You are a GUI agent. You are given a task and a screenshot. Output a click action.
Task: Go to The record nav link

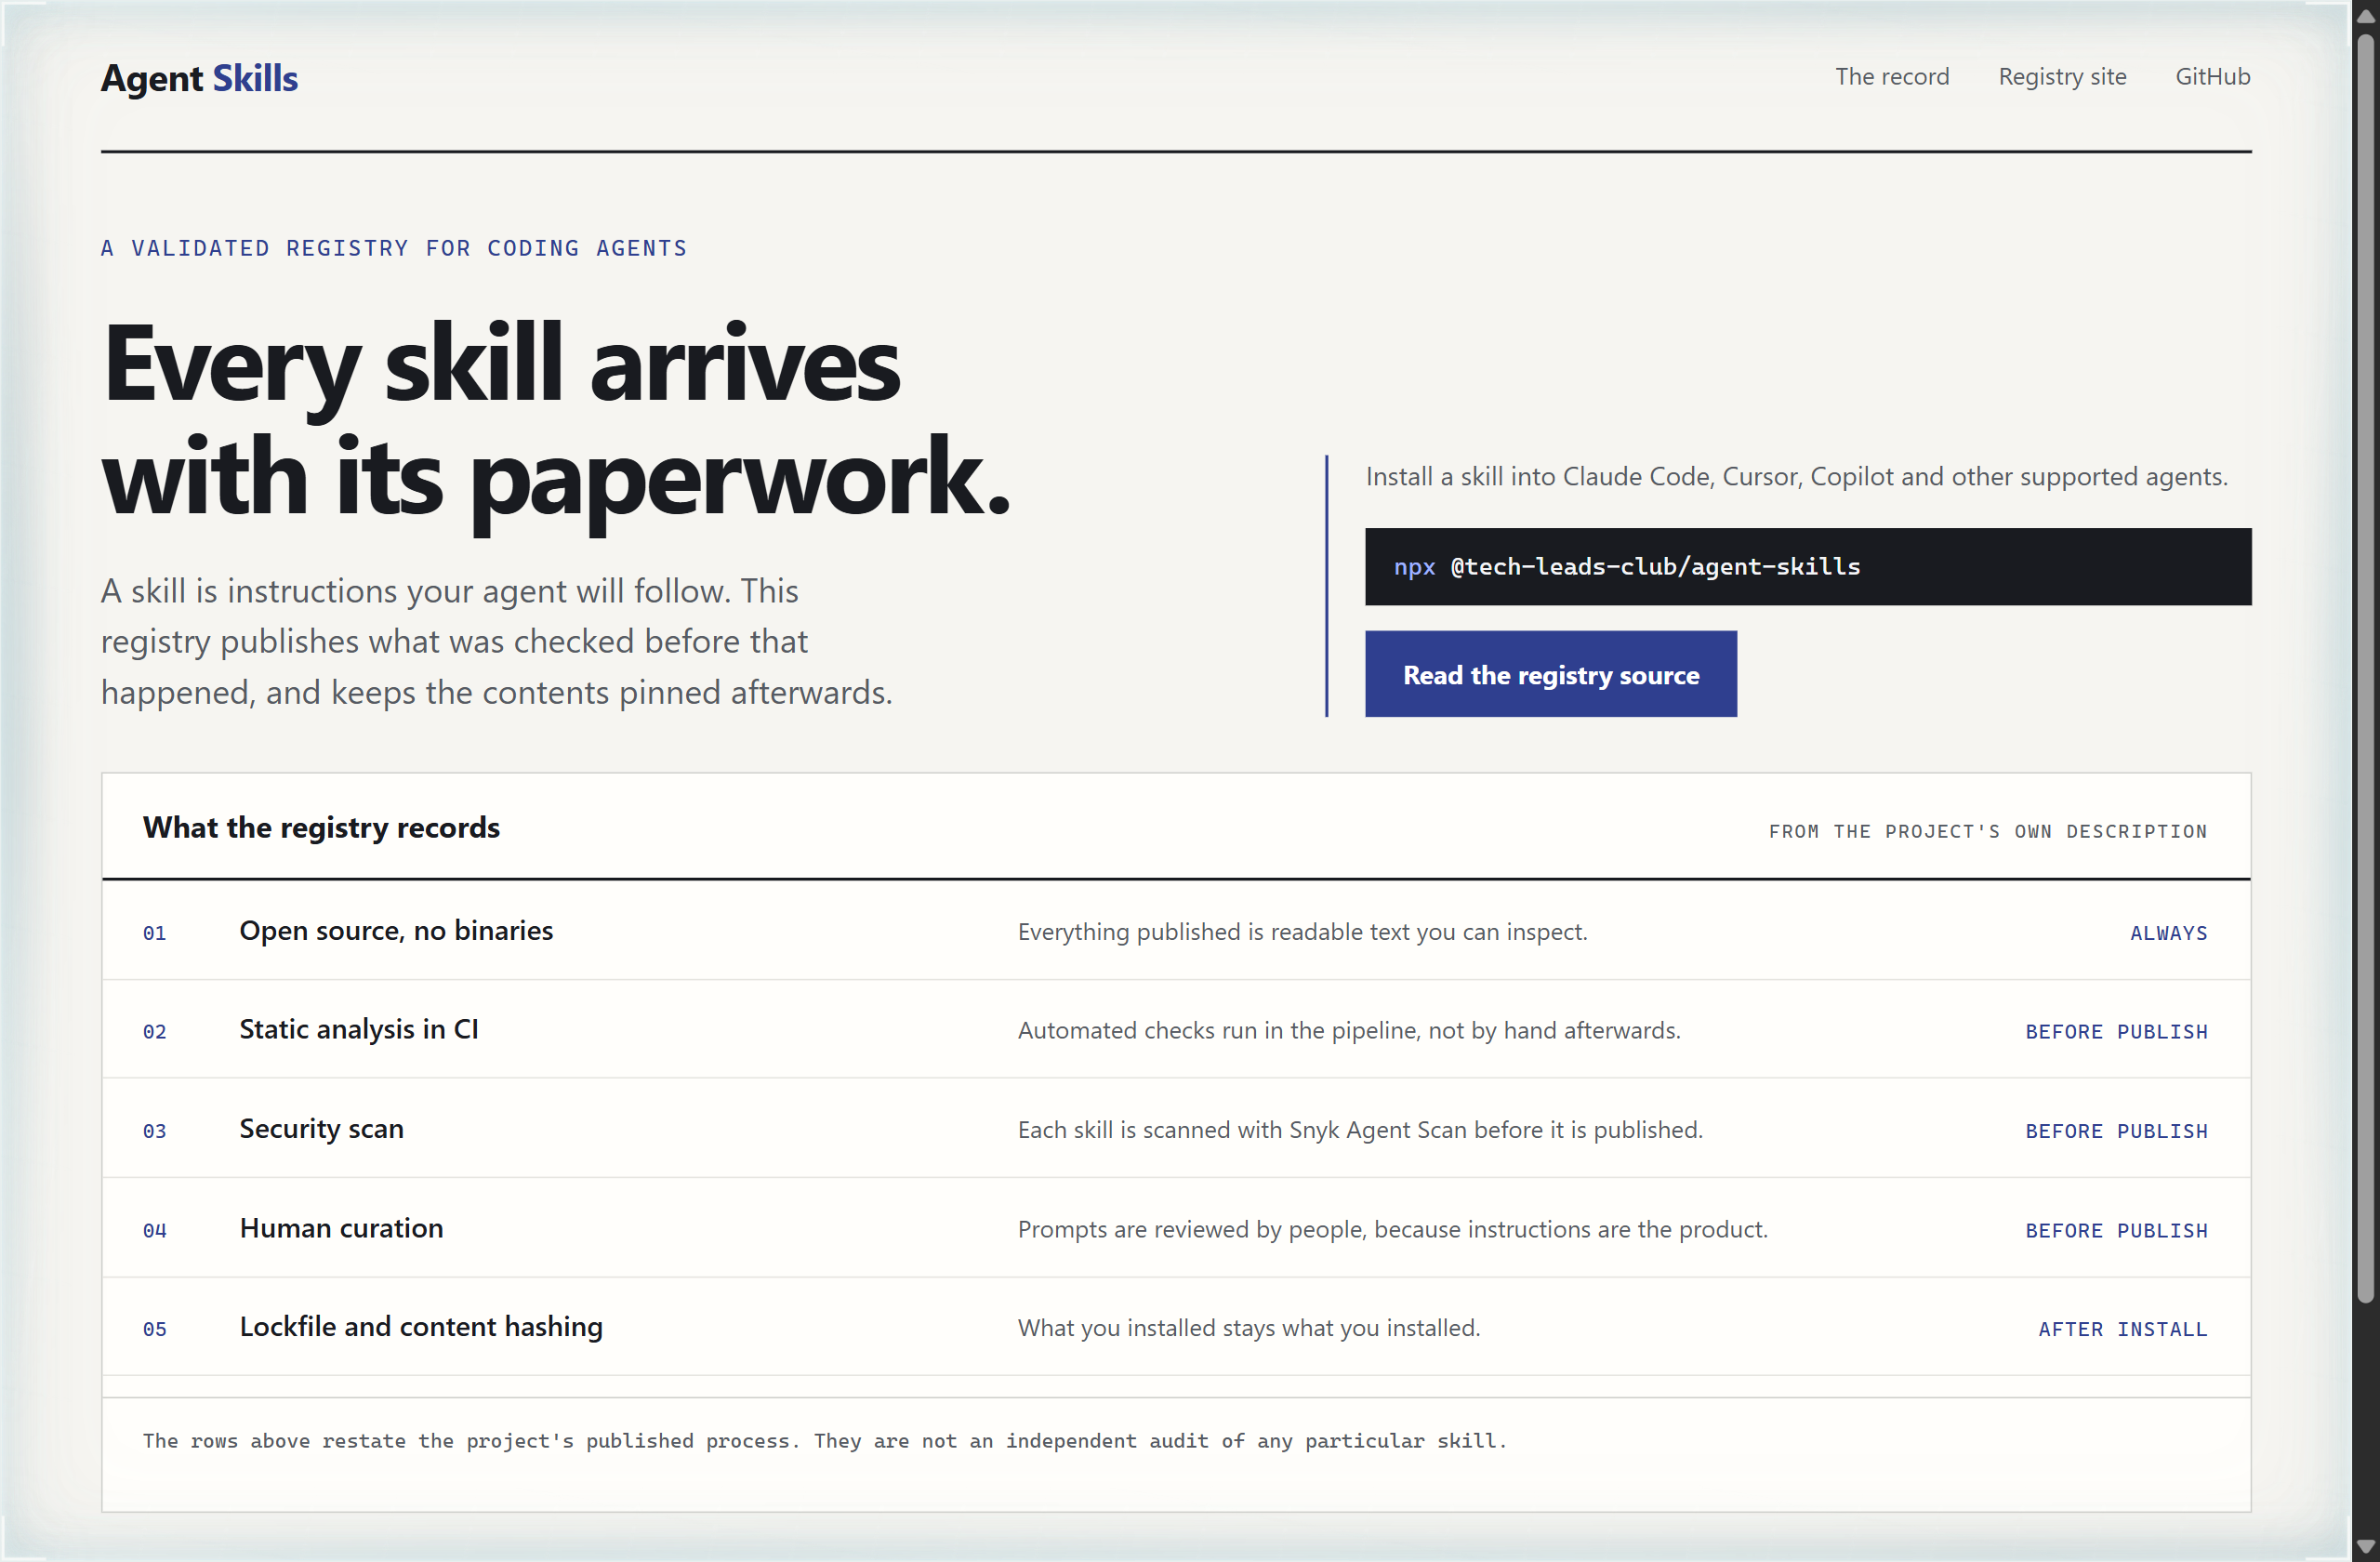(1891, 77)
